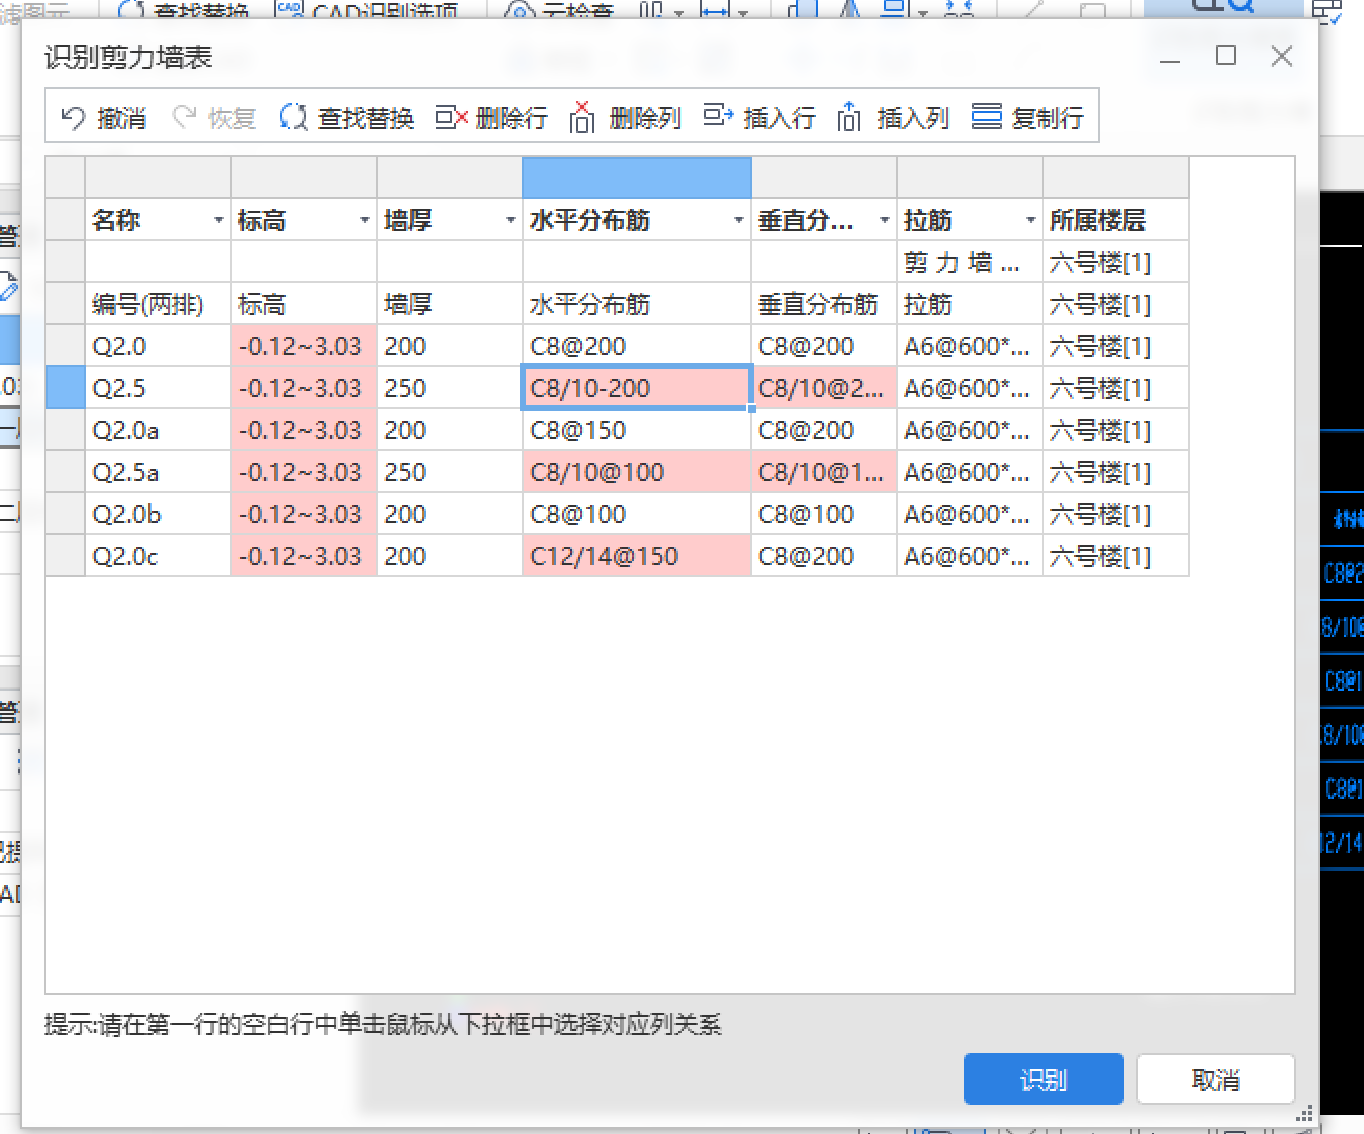Open the 墙厚 column dropdown

[x=510, y=220]
